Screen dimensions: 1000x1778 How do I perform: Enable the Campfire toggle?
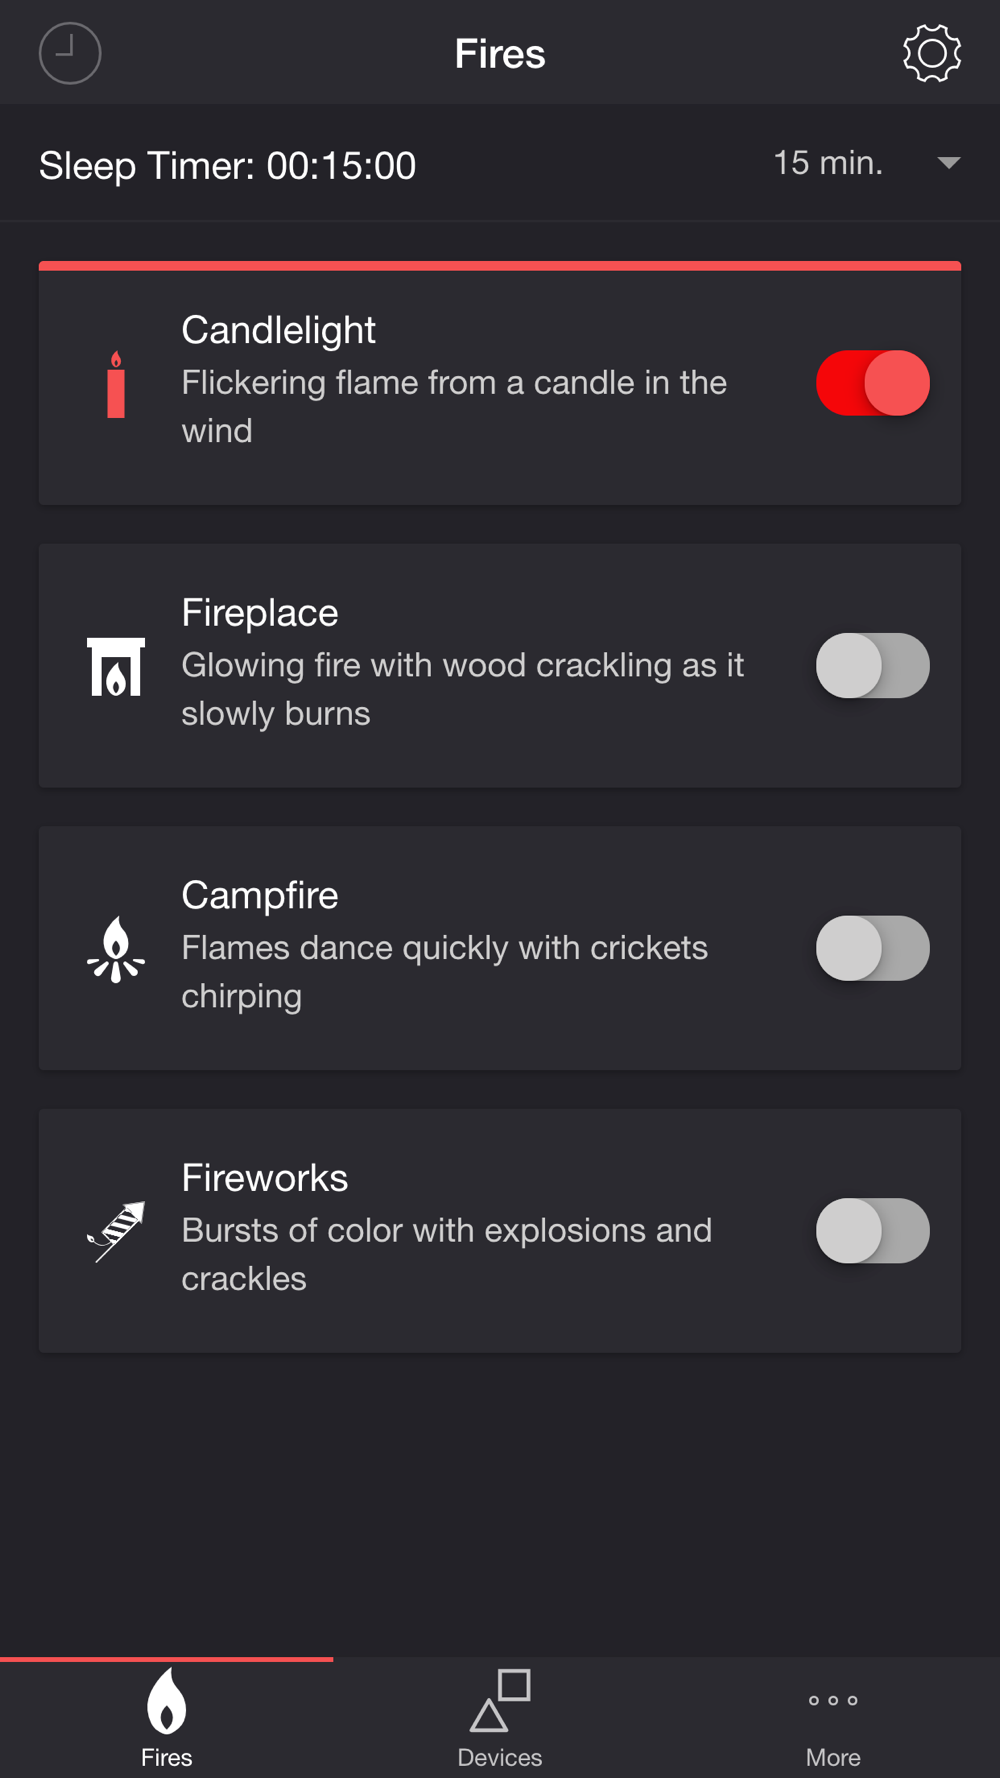[x=873, y=948]
